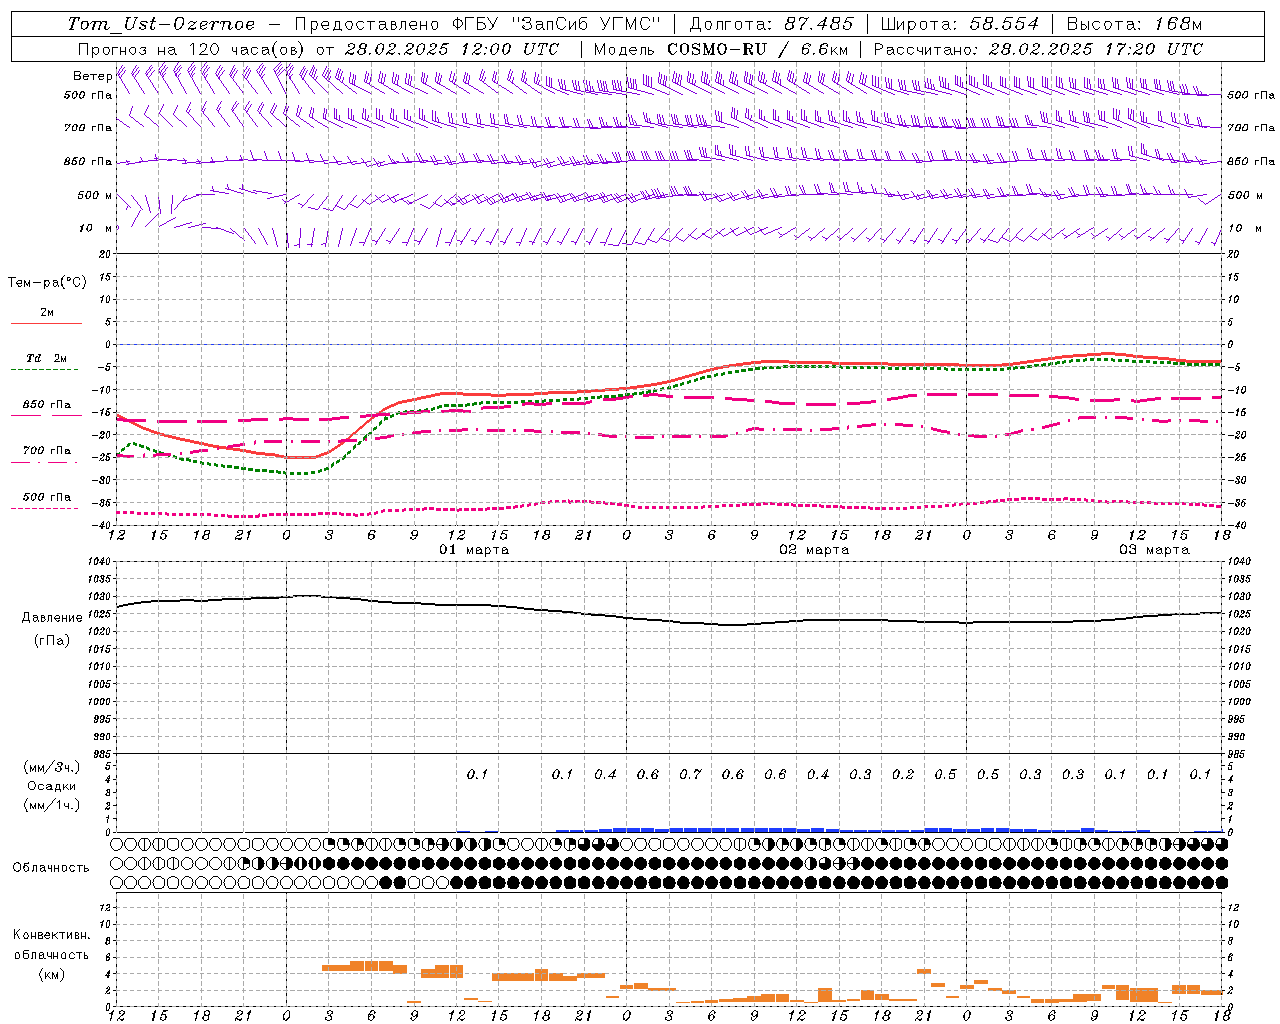Click the (мм/1ч.) unit label

(52, 805)
